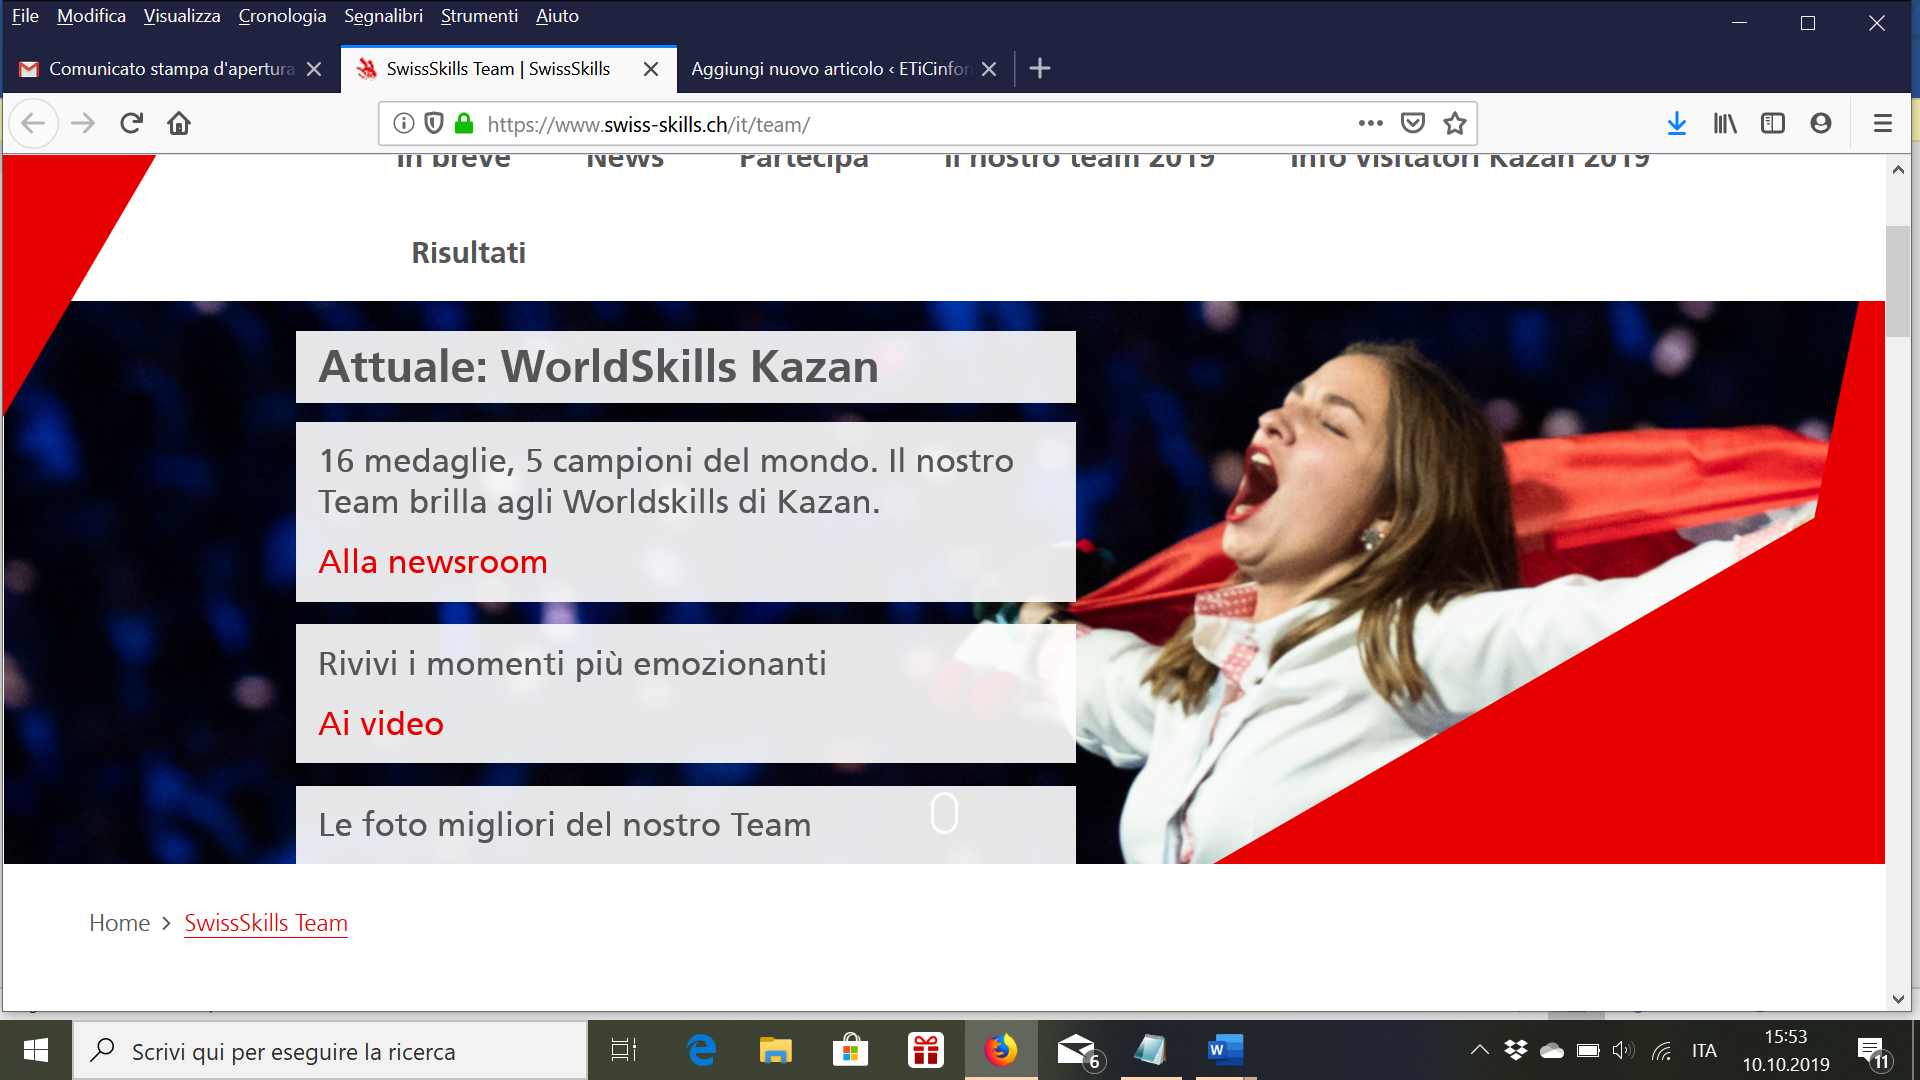Open the Aiuto menu

tap(557, 16)
